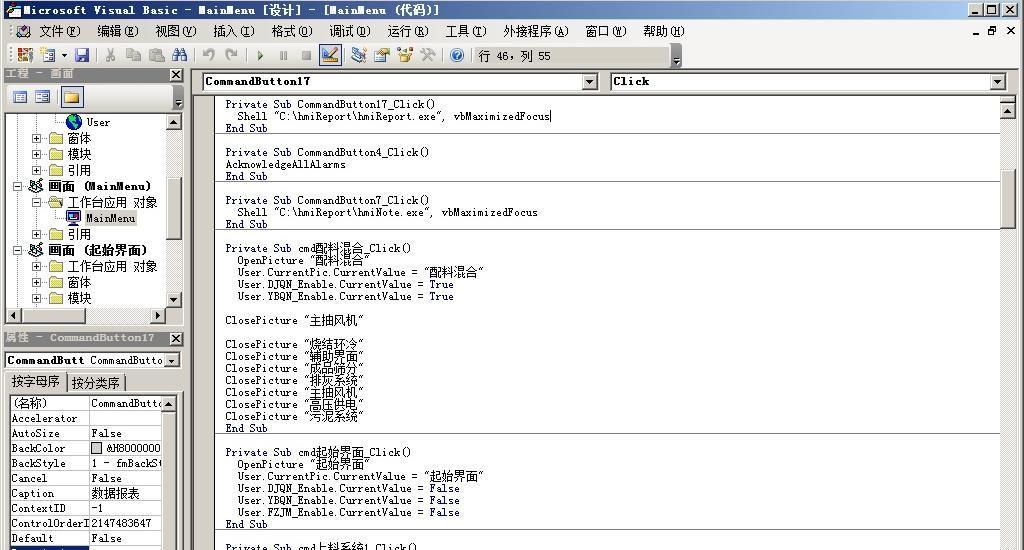1024x550 pixels.
Task: Click the Design Mode toolbar icon
Action: (x=330, y=56)
